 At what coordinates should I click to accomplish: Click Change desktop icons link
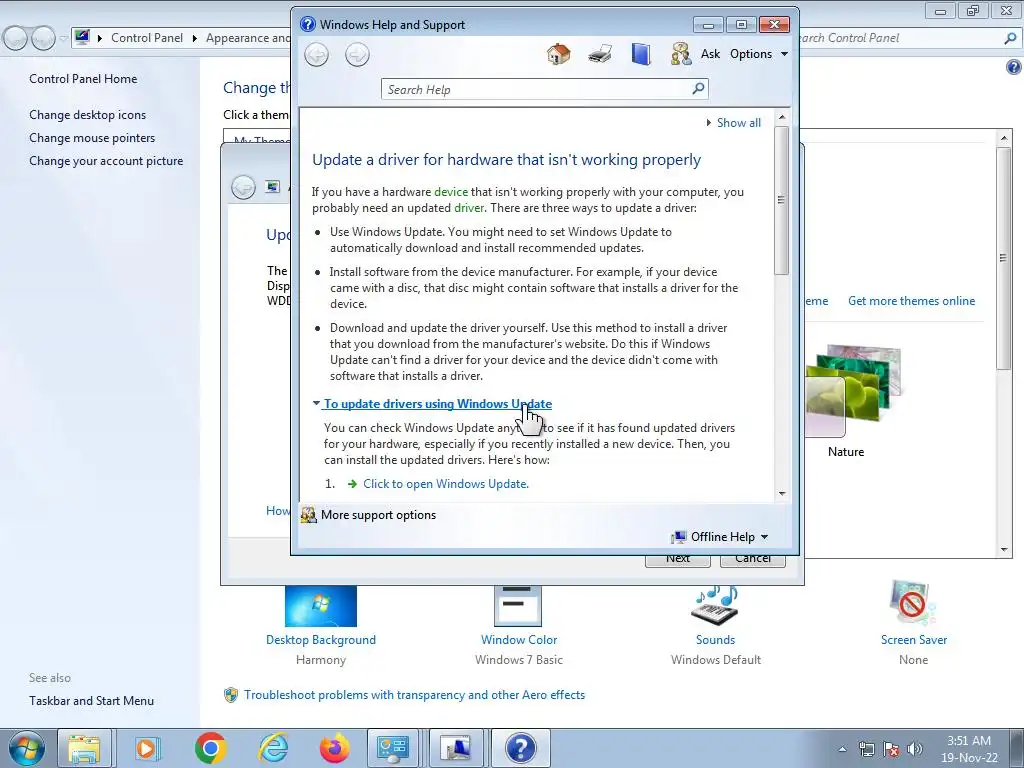pyautogui.click(x=88, y=115)
